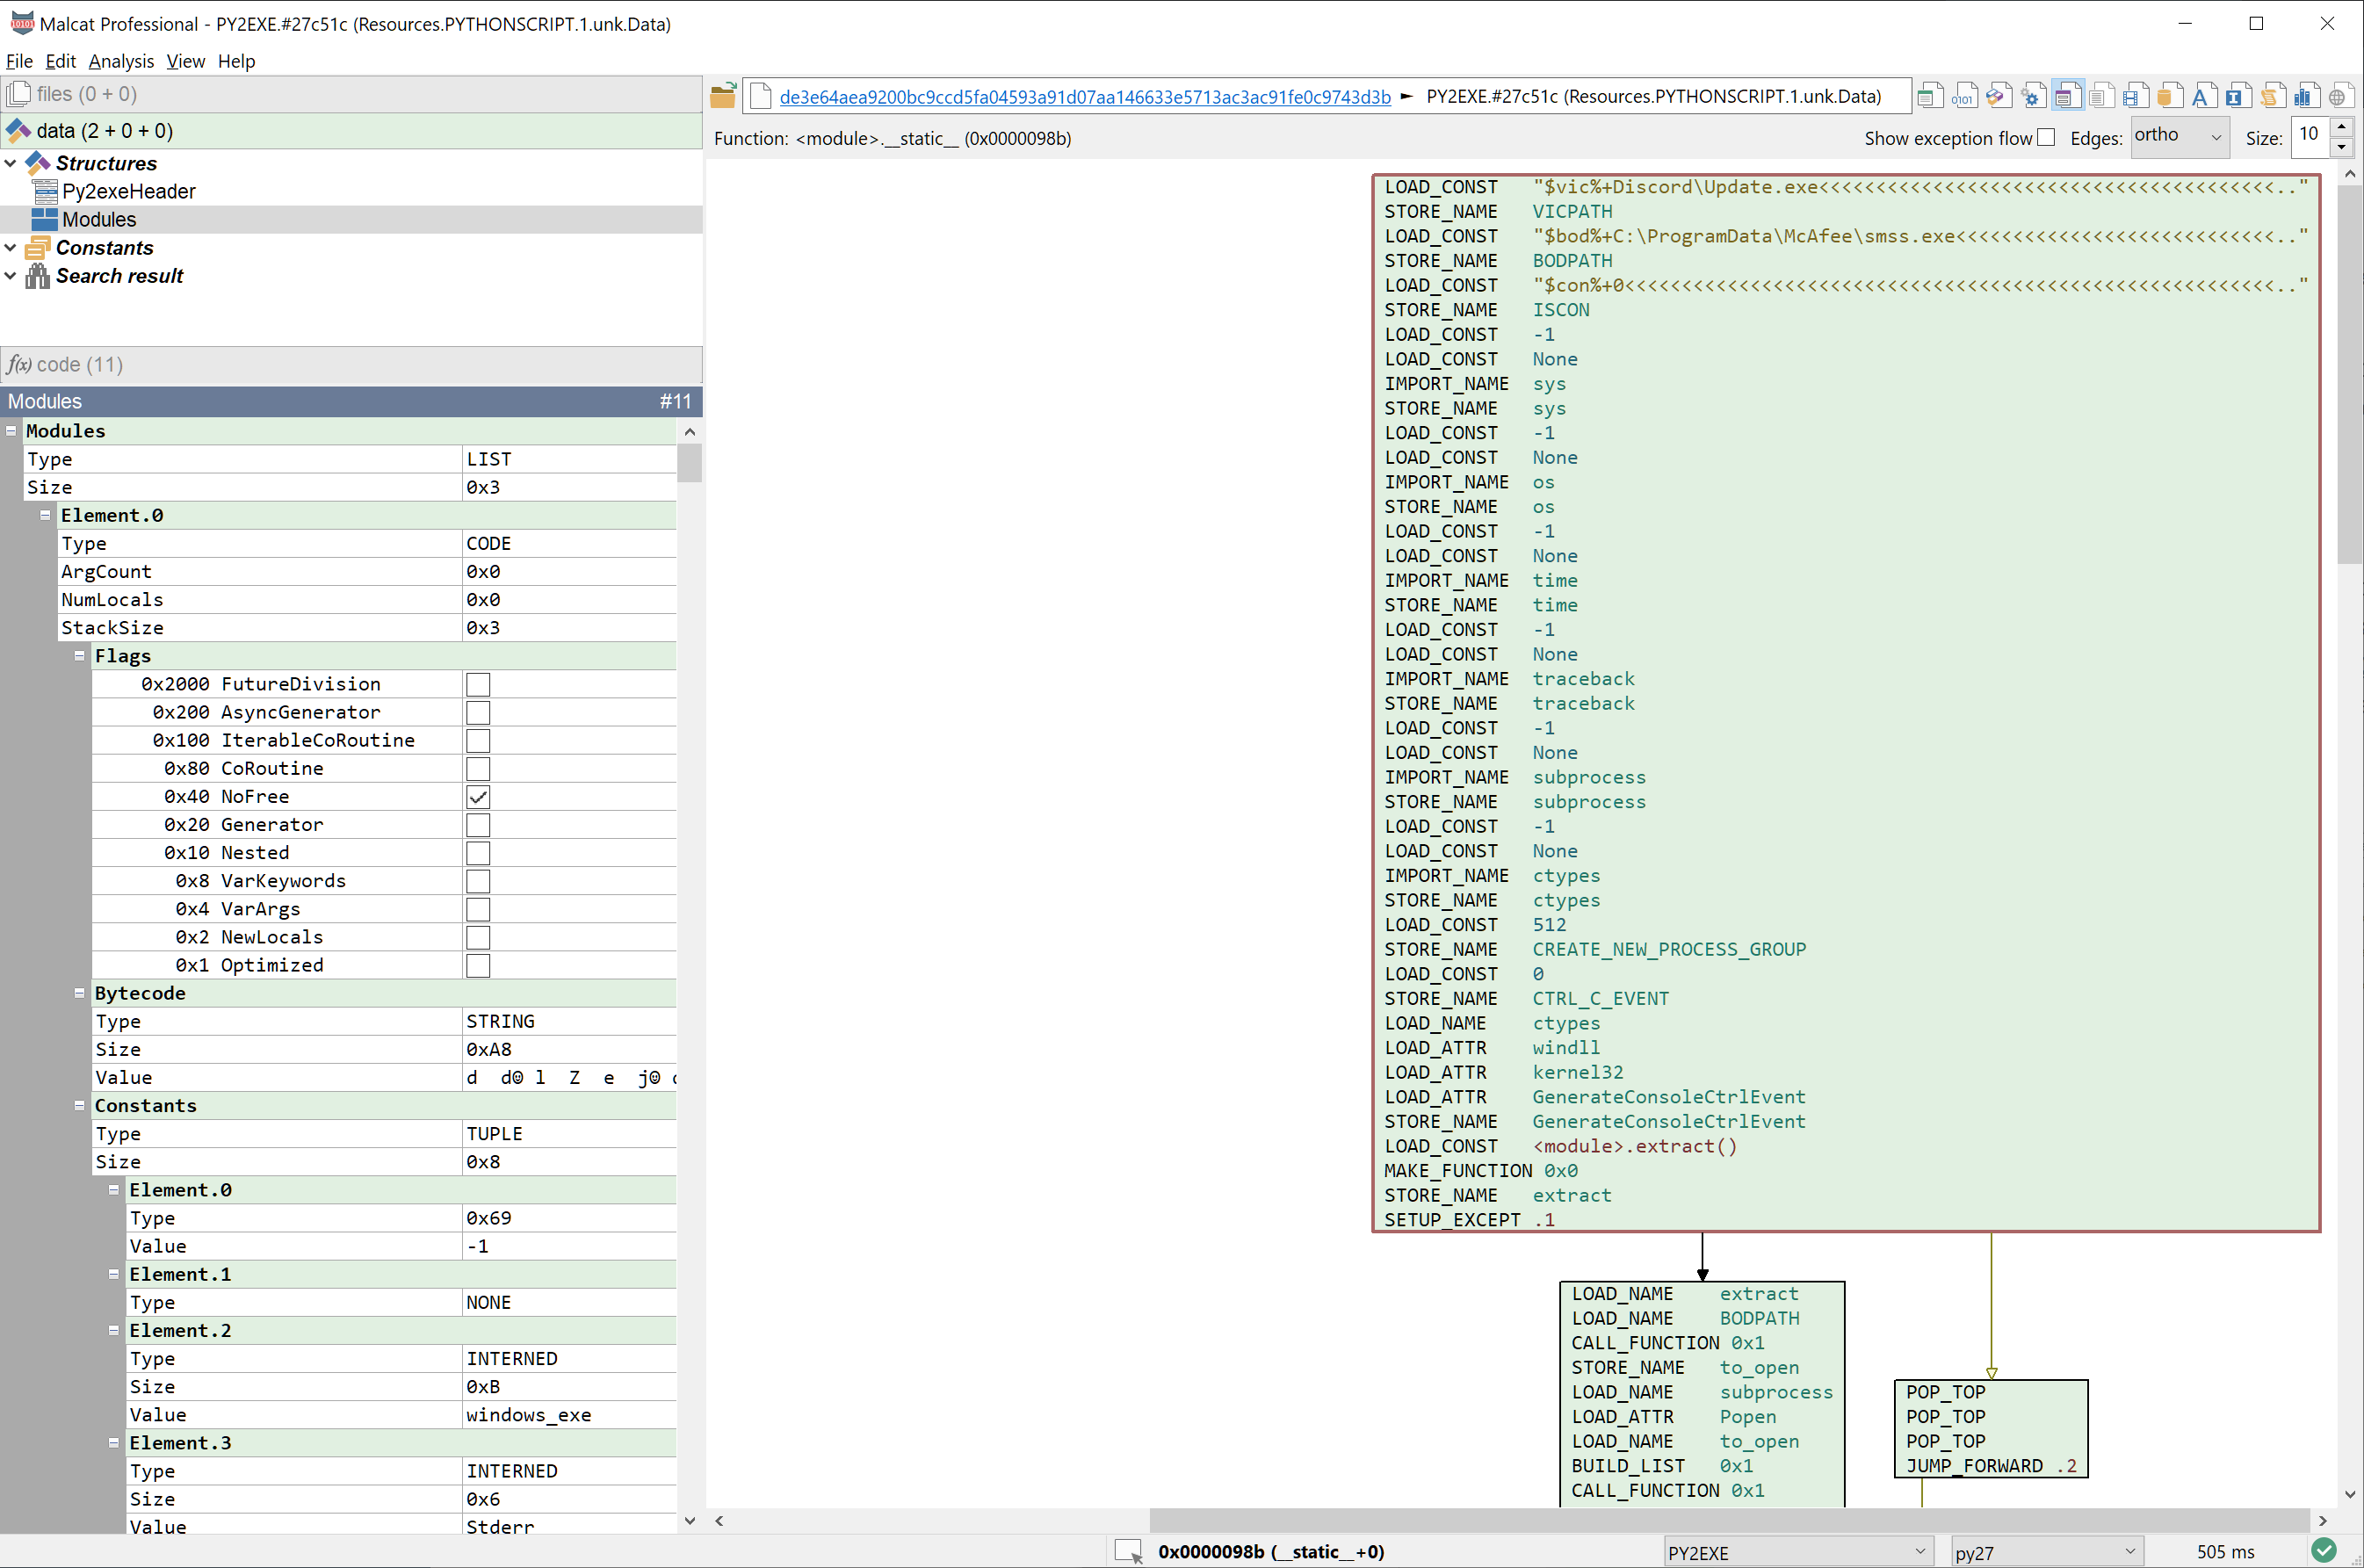2364x1568 pixels.
Task: Select the files (0 + 0) panel header
Action: [351, 94]
